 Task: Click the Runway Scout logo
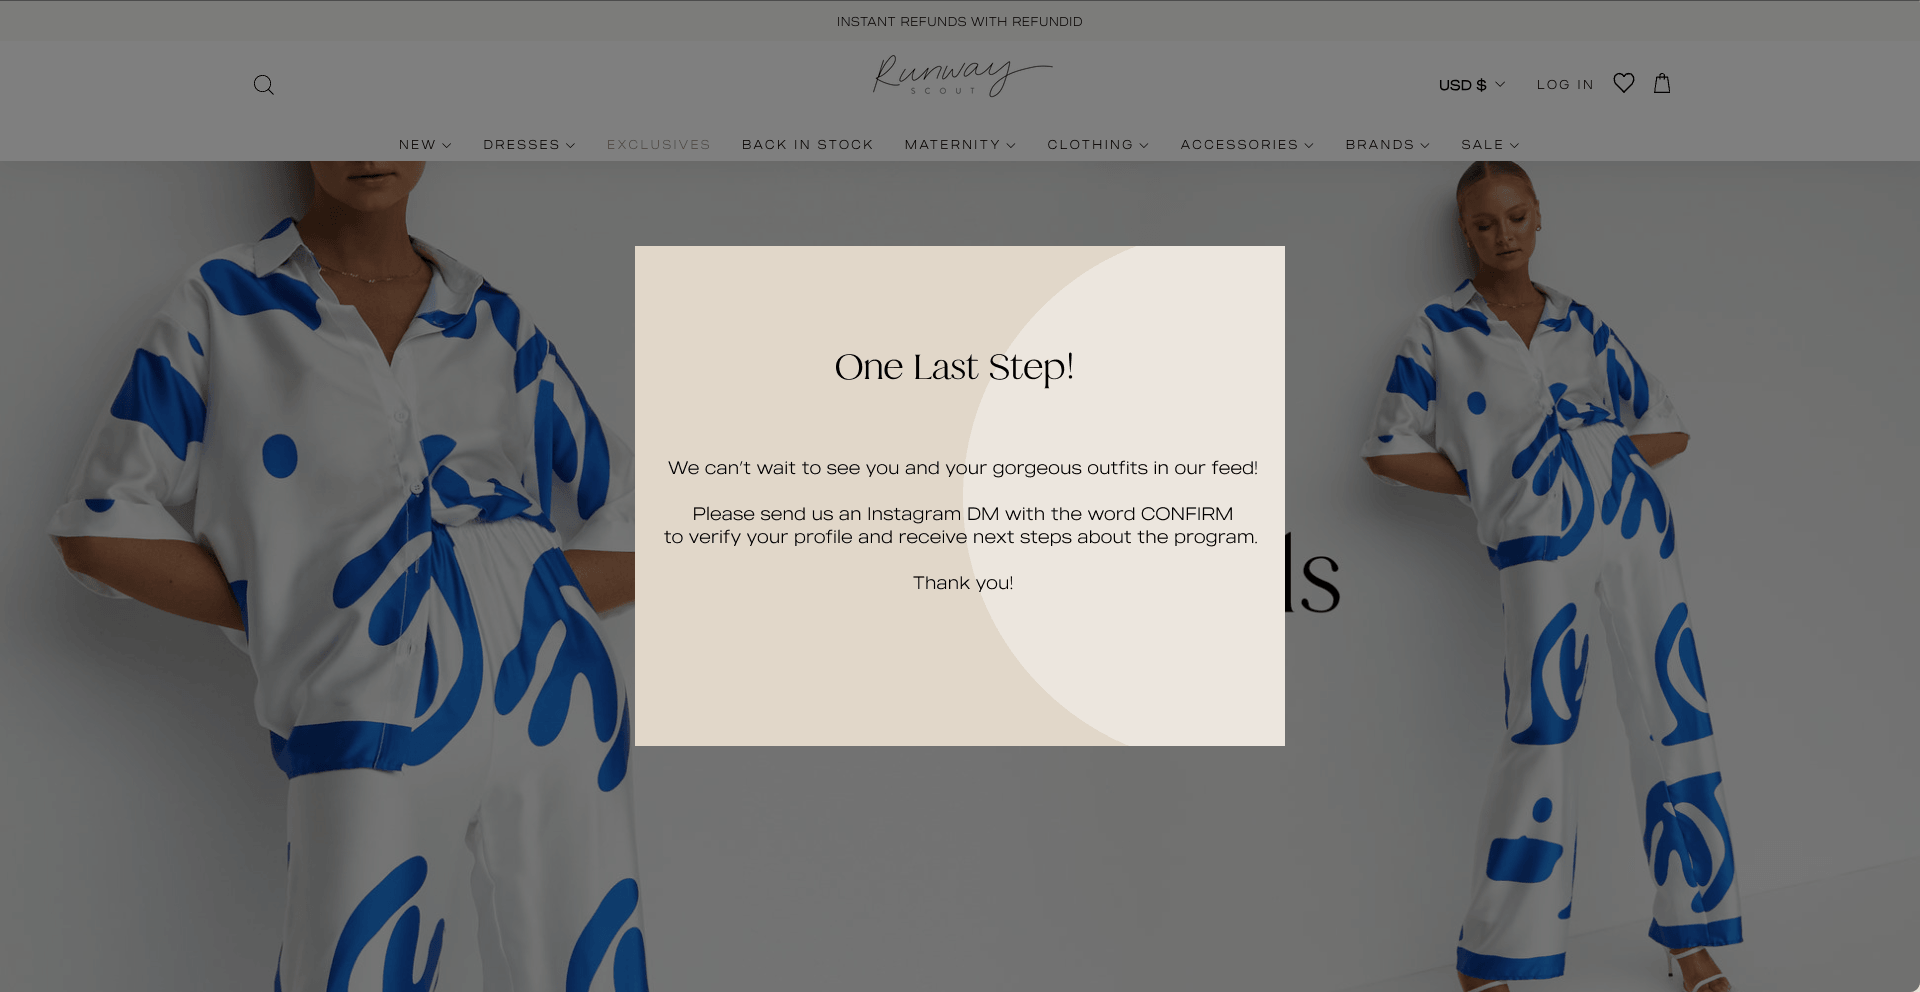coord(961,76)
